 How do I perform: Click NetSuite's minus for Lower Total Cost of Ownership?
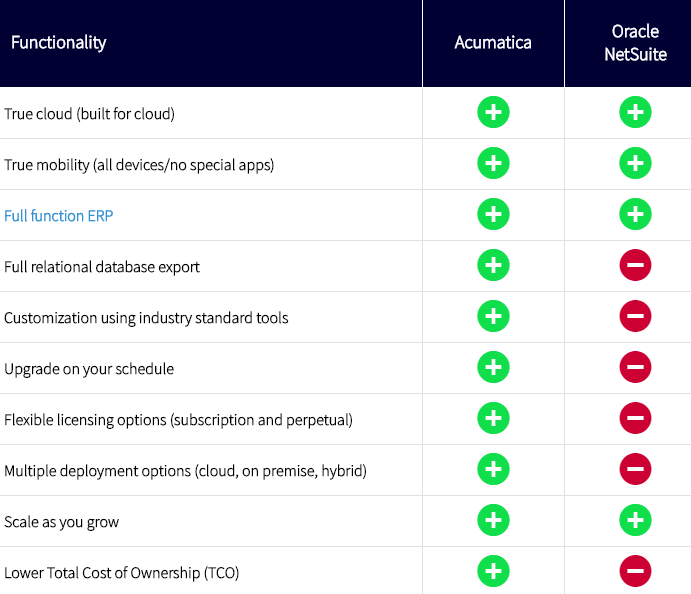click(635, 572)
